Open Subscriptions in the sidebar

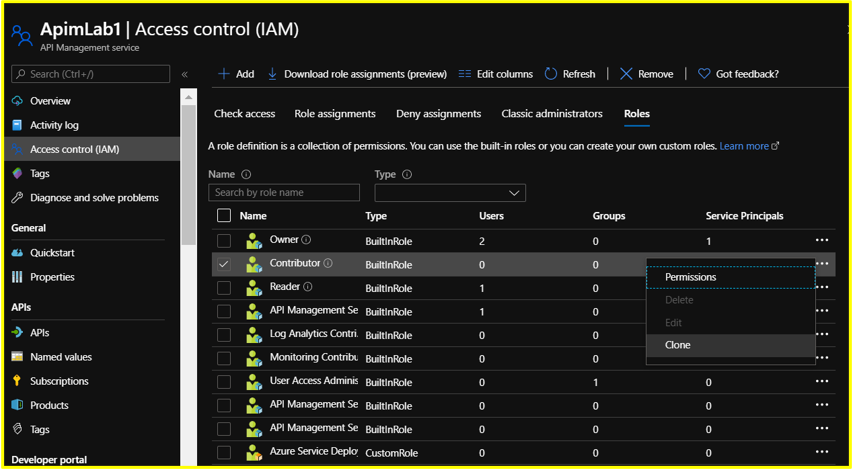[x=59, y=381]
